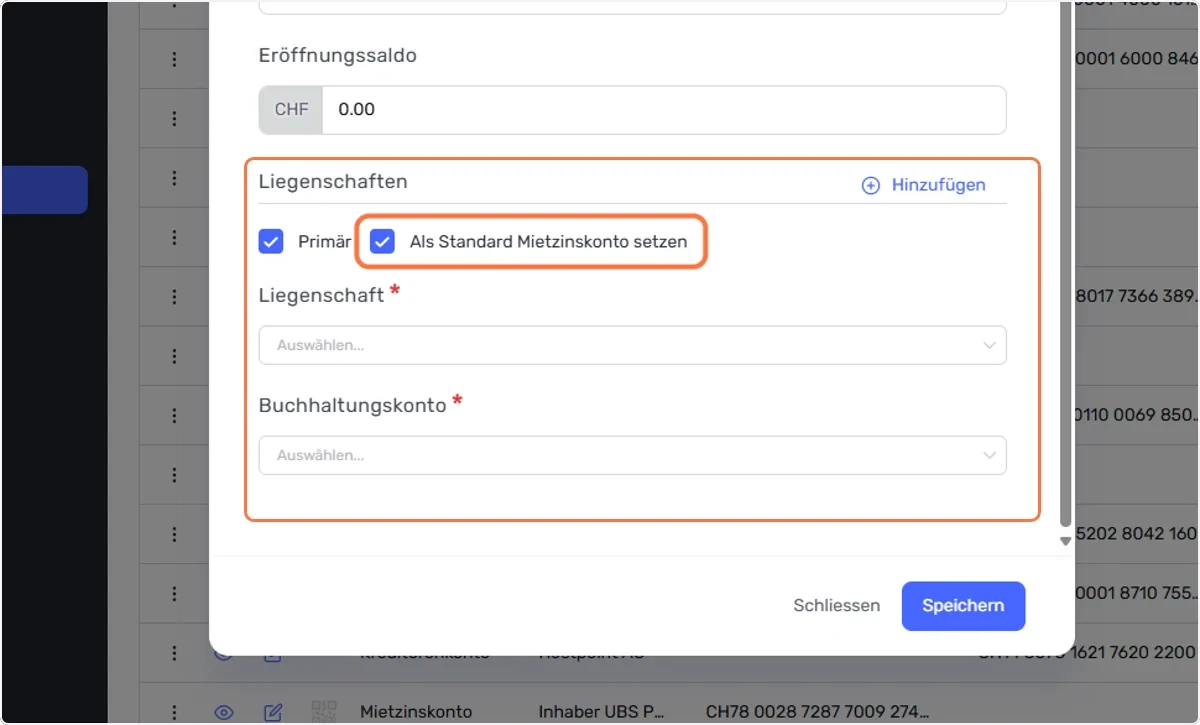Click the Liegenschaften section heading
The width and height of the screenshot is (1200, 725).
click(333, 181)
